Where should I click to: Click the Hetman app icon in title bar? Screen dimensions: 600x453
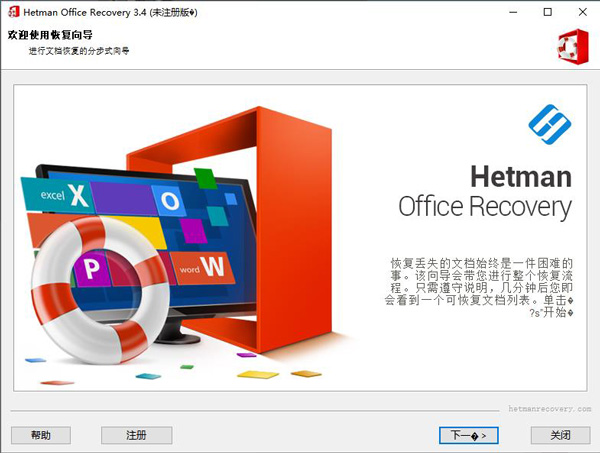tap(13, 12)
